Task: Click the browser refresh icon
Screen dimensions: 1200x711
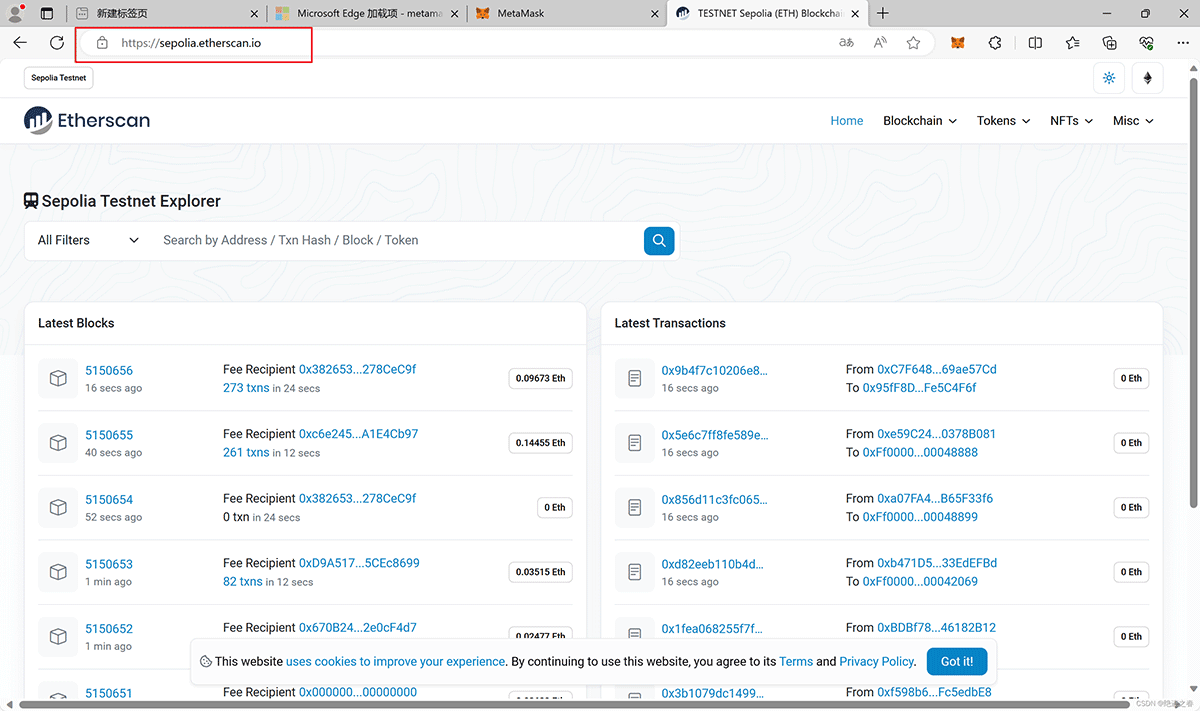Action: click(x=57, y=43)
